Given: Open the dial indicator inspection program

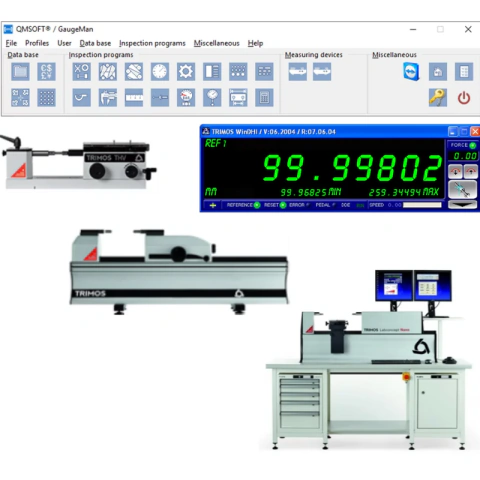Looking at the screenshot, I should [x=212, y=98].
